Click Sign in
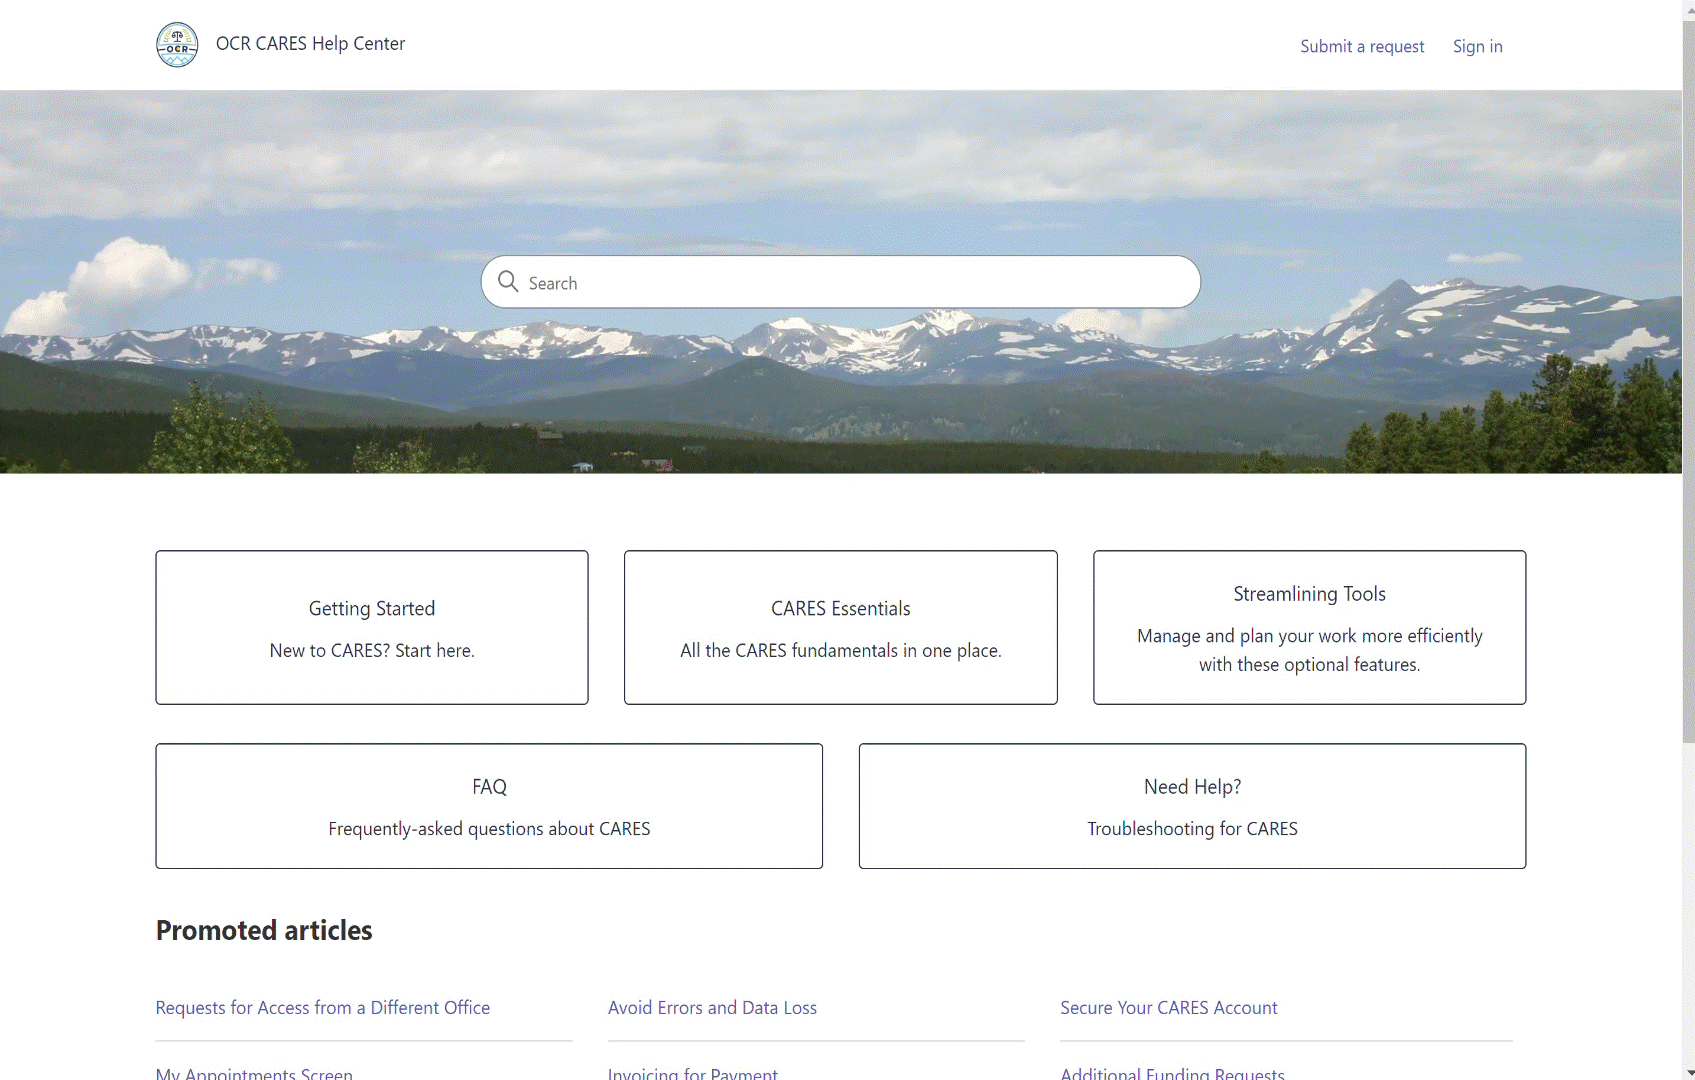Screen dimensions: 1695x1080 click(x=1477, y=46)
